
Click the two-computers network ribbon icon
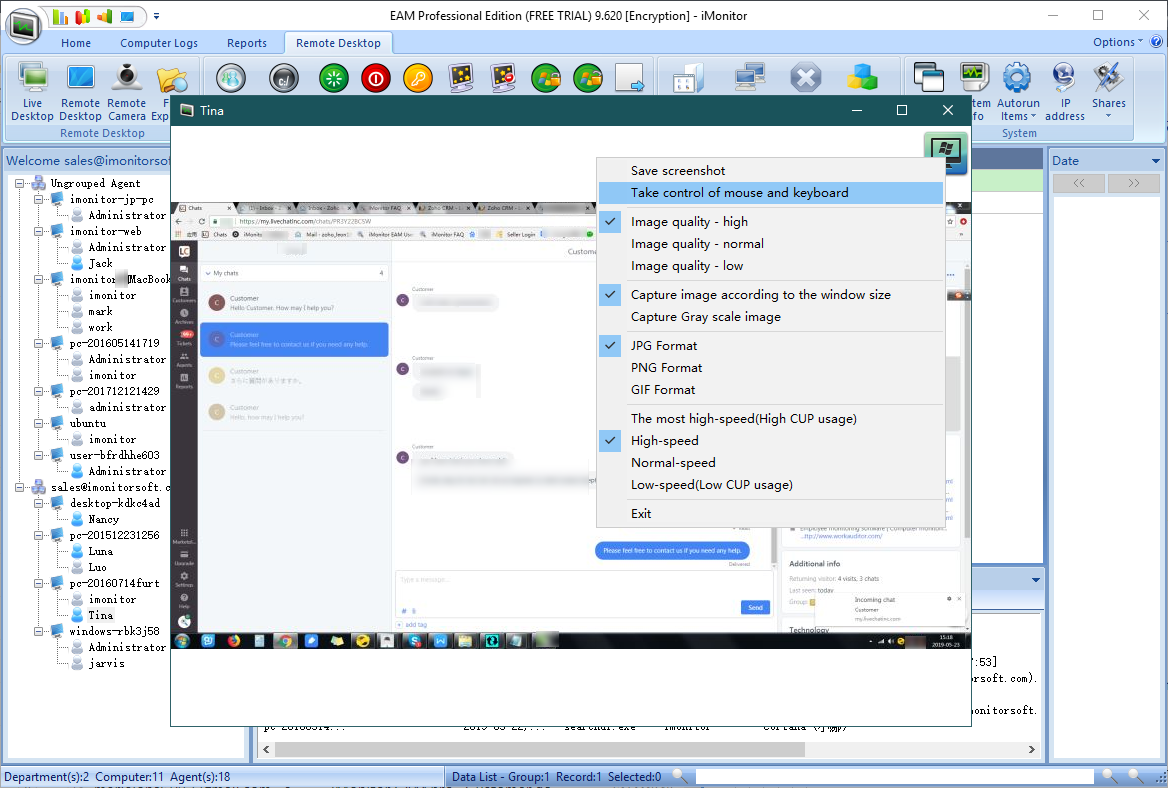[749, 78]
